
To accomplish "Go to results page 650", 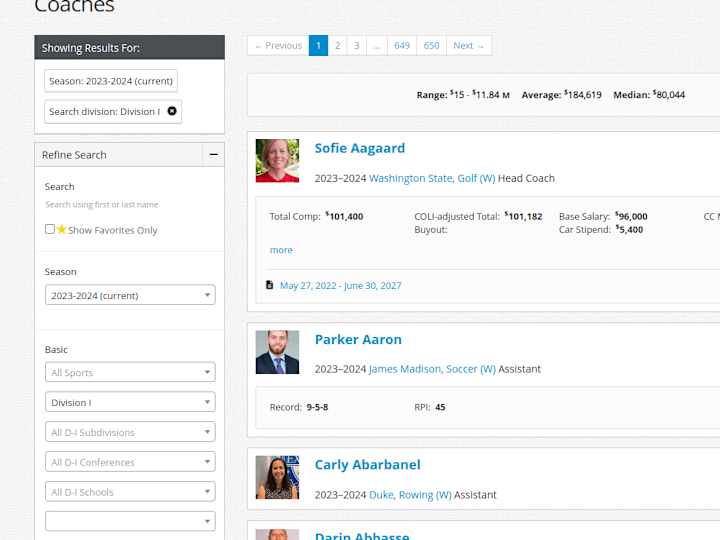I will point(431,45).
